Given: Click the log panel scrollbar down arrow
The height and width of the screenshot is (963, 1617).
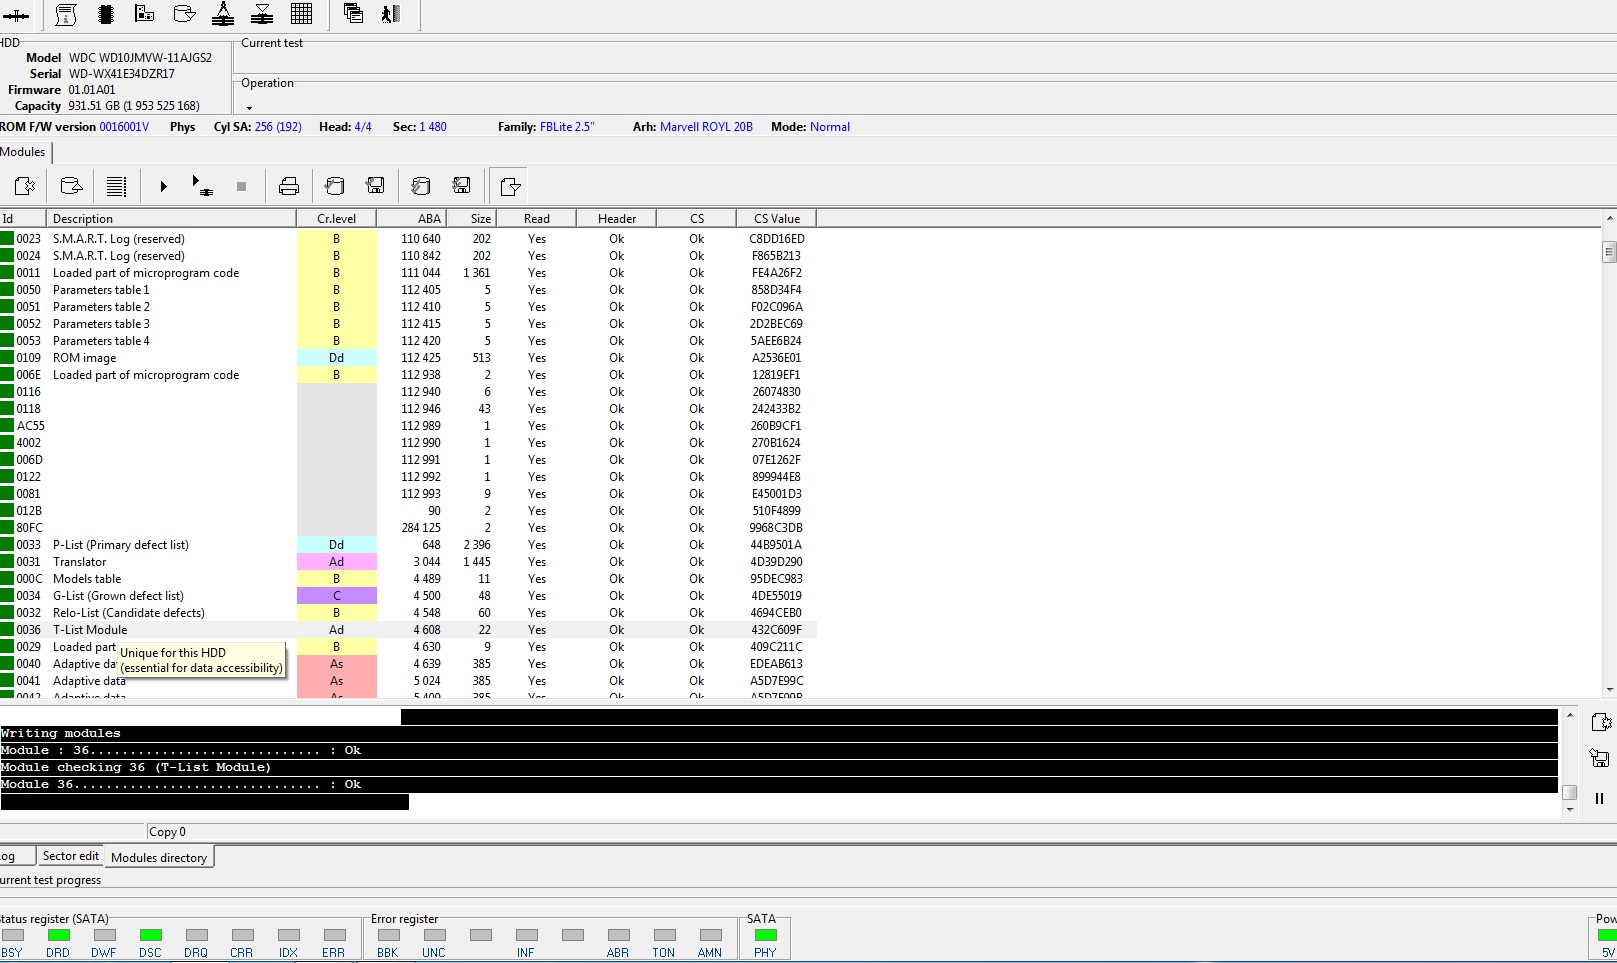Looking at the screenshot, I should click(1570, 810).
